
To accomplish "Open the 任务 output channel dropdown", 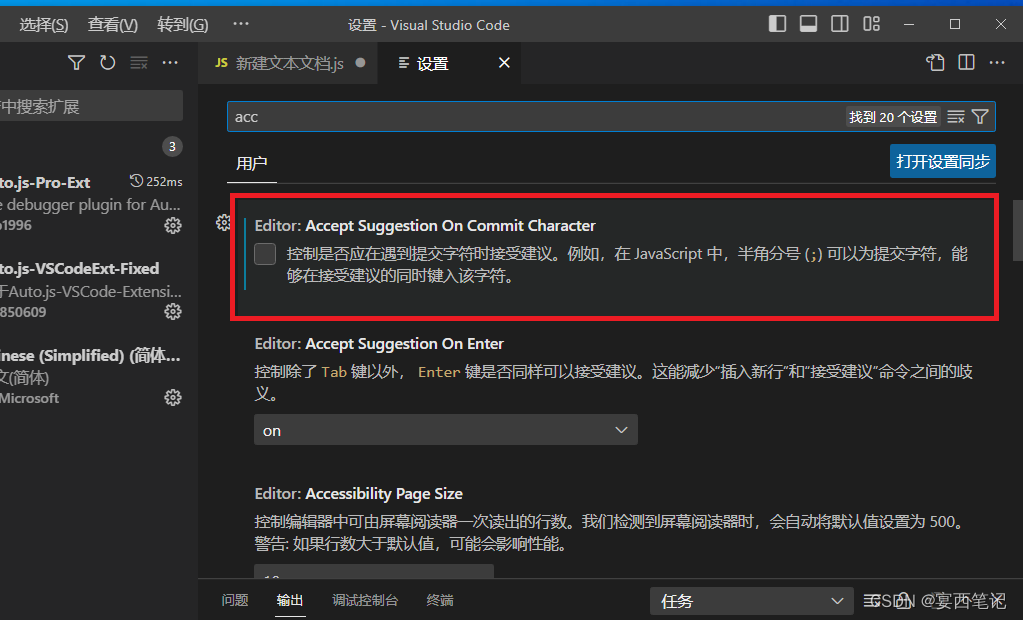I will click(x=752, y=601).
